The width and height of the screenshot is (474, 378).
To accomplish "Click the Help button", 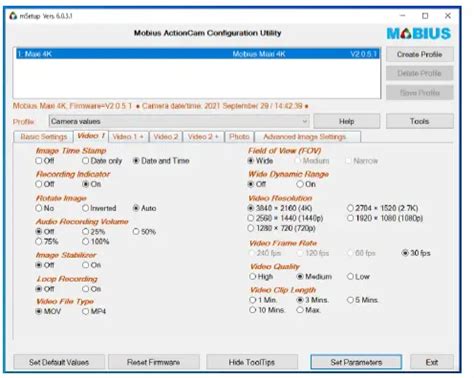I will tap(346, 121).
